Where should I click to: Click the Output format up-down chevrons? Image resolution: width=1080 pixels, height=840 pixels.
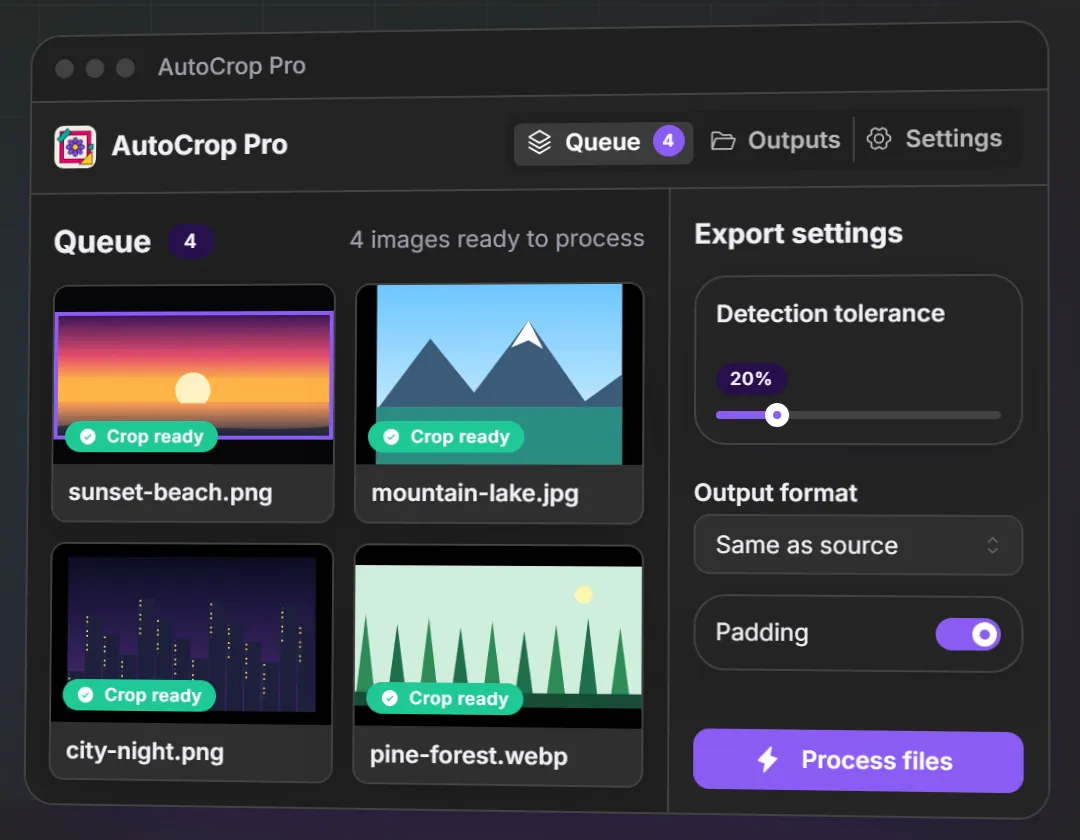point(993,545)
